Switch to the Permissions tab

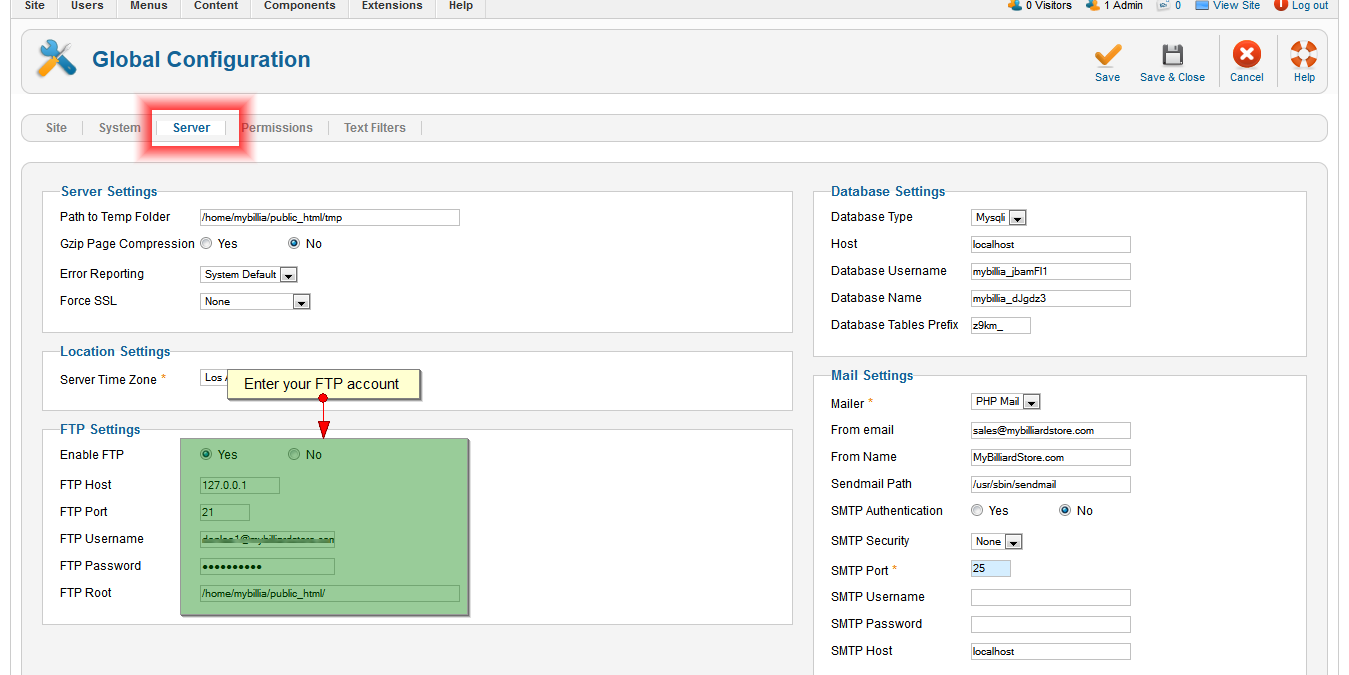pos(277,128)
